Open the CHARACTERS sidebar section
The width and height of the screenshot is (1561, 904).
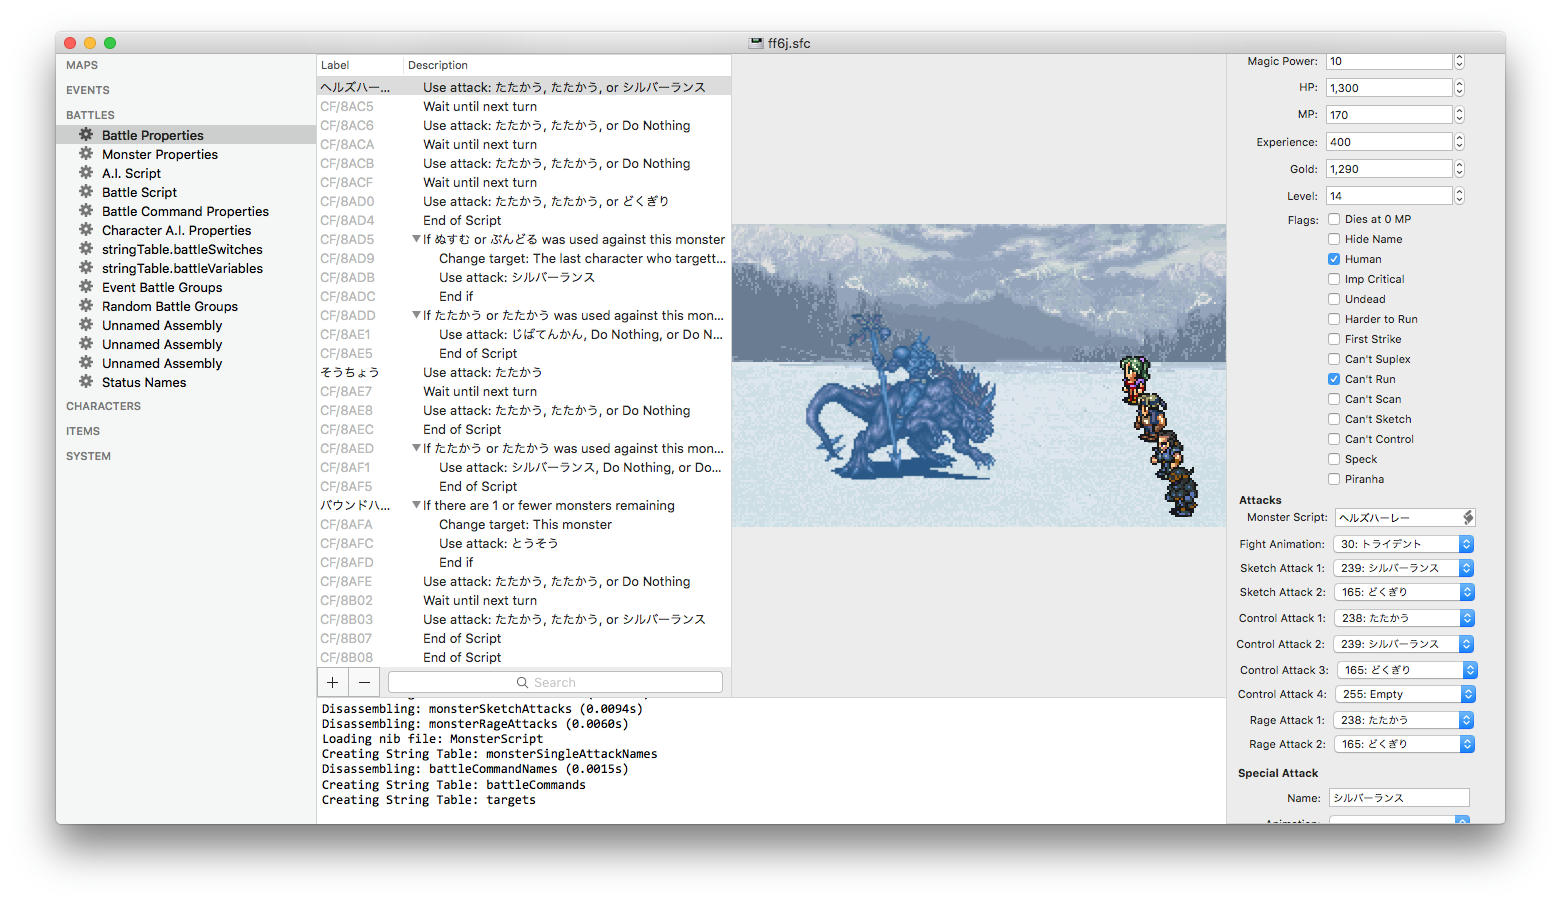click(103, 406)
